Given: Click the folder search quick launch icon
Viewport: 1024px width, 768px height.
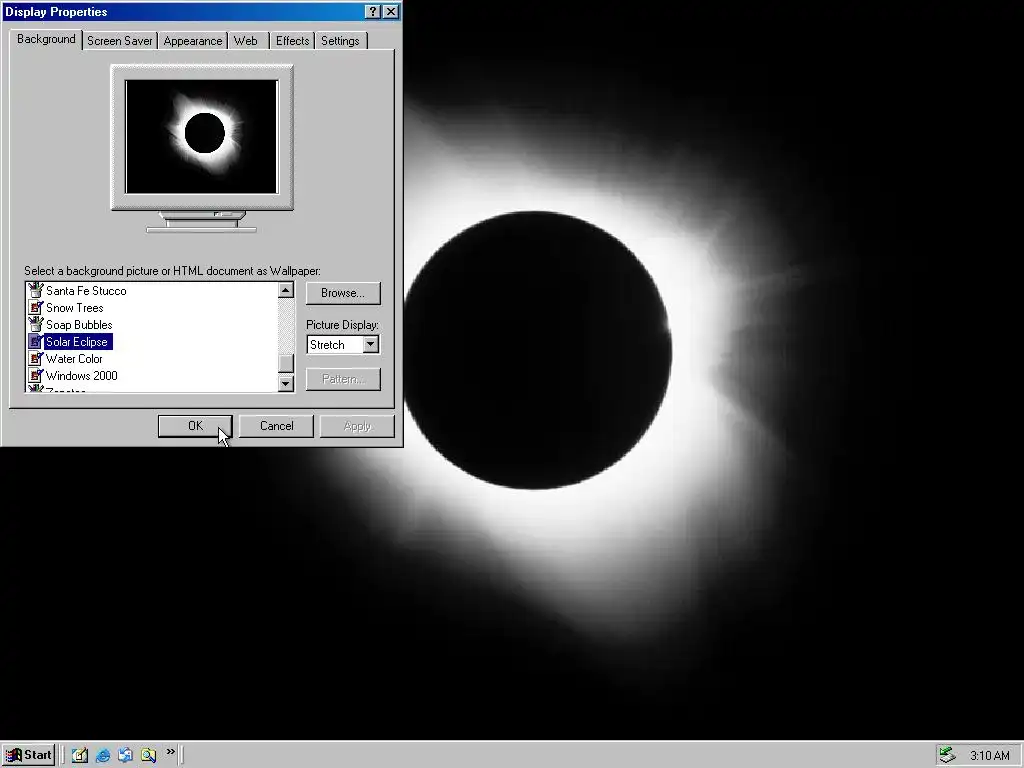Looking at the screenshot, I should click(148, 755).
